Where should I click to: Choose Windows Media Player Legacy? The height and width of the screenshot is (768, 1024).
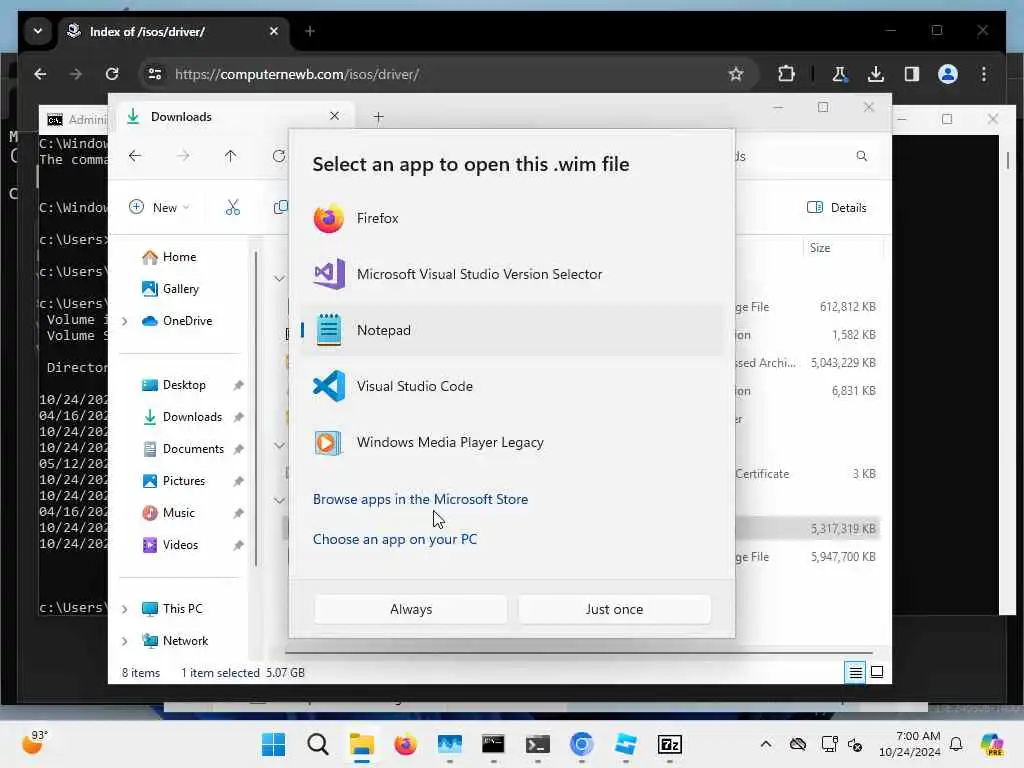point(512,442)
